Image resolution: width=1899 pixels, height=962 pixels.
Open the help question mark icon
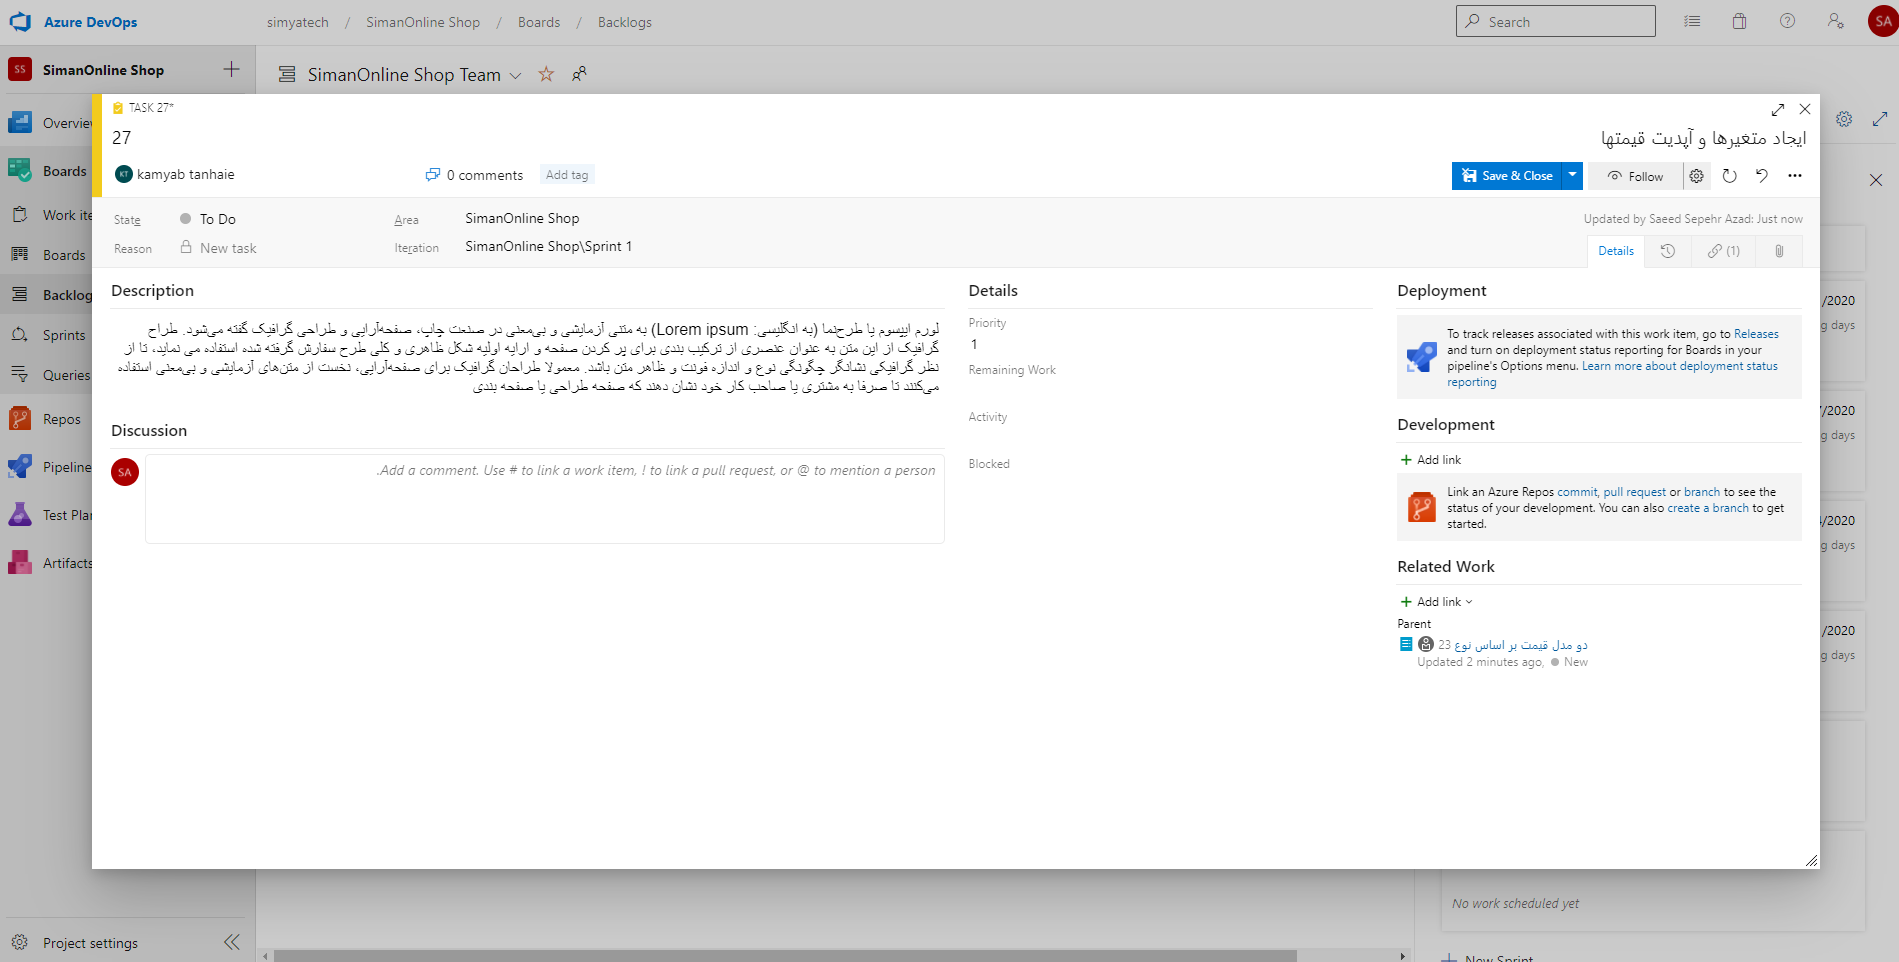[x=1787, y=21]
